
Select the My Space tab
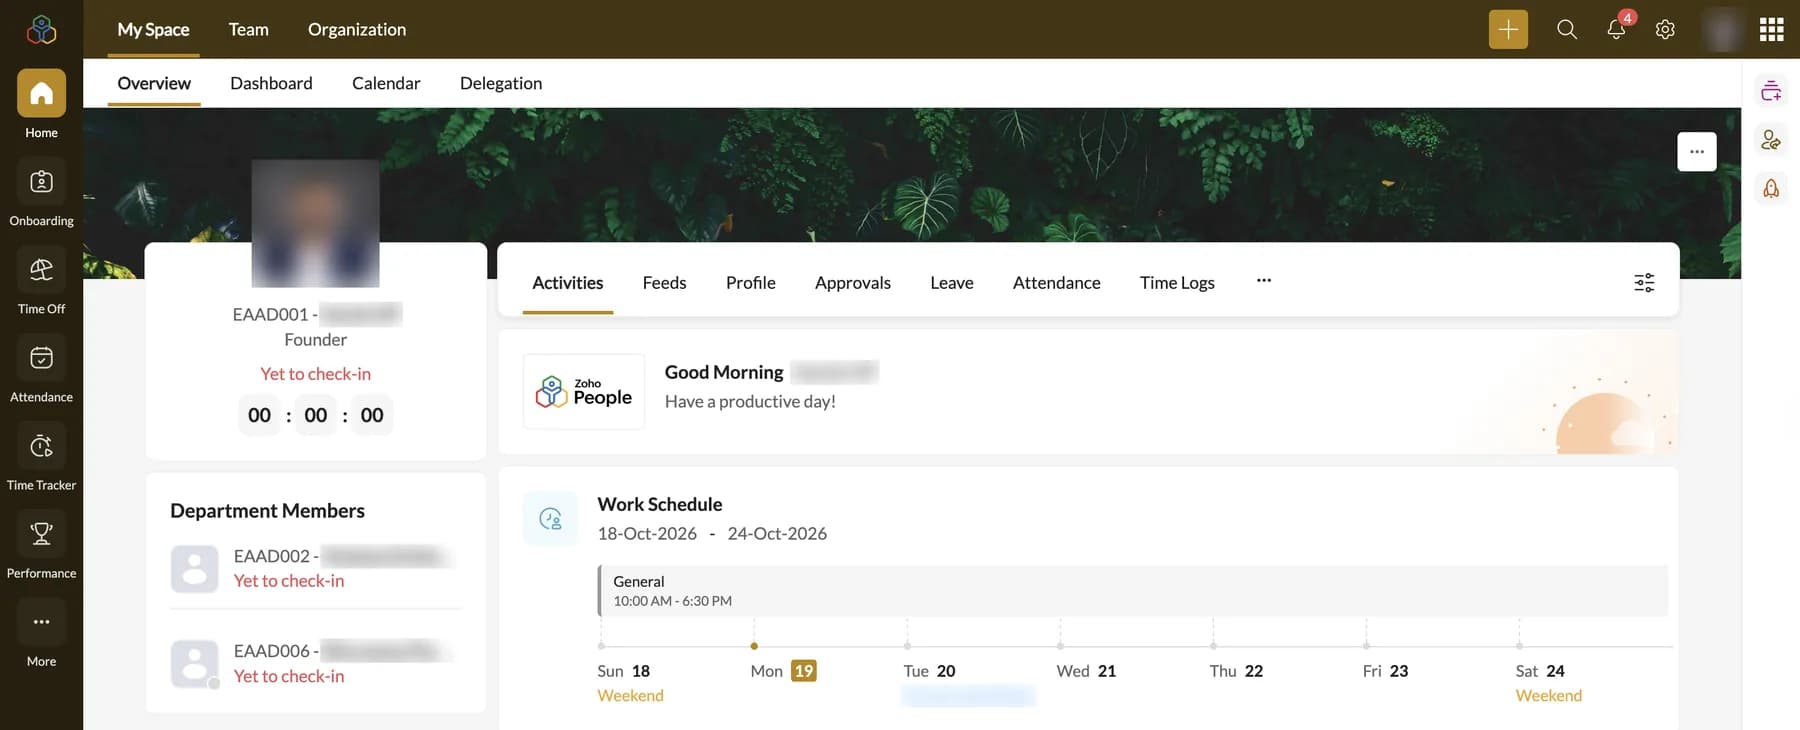[153, 29]
